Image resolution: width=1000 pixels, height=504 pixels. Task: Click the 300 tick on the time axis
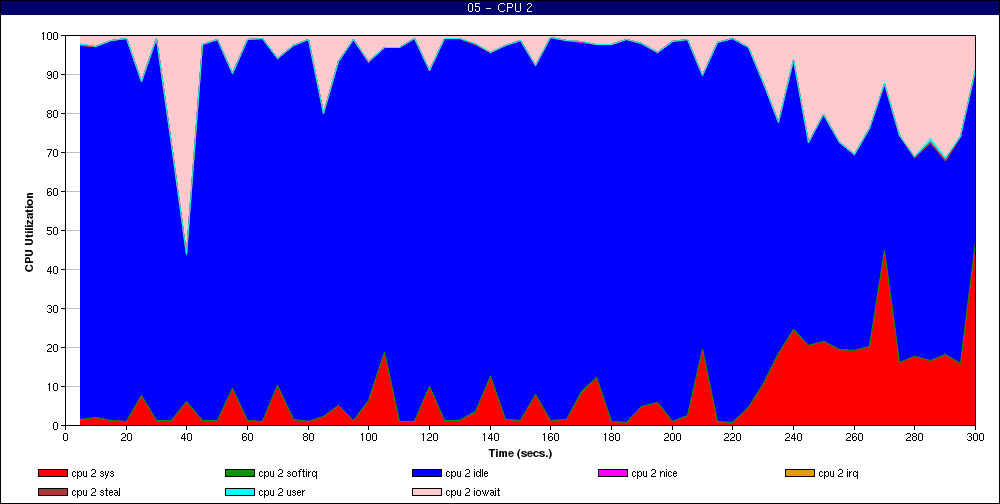975,437
